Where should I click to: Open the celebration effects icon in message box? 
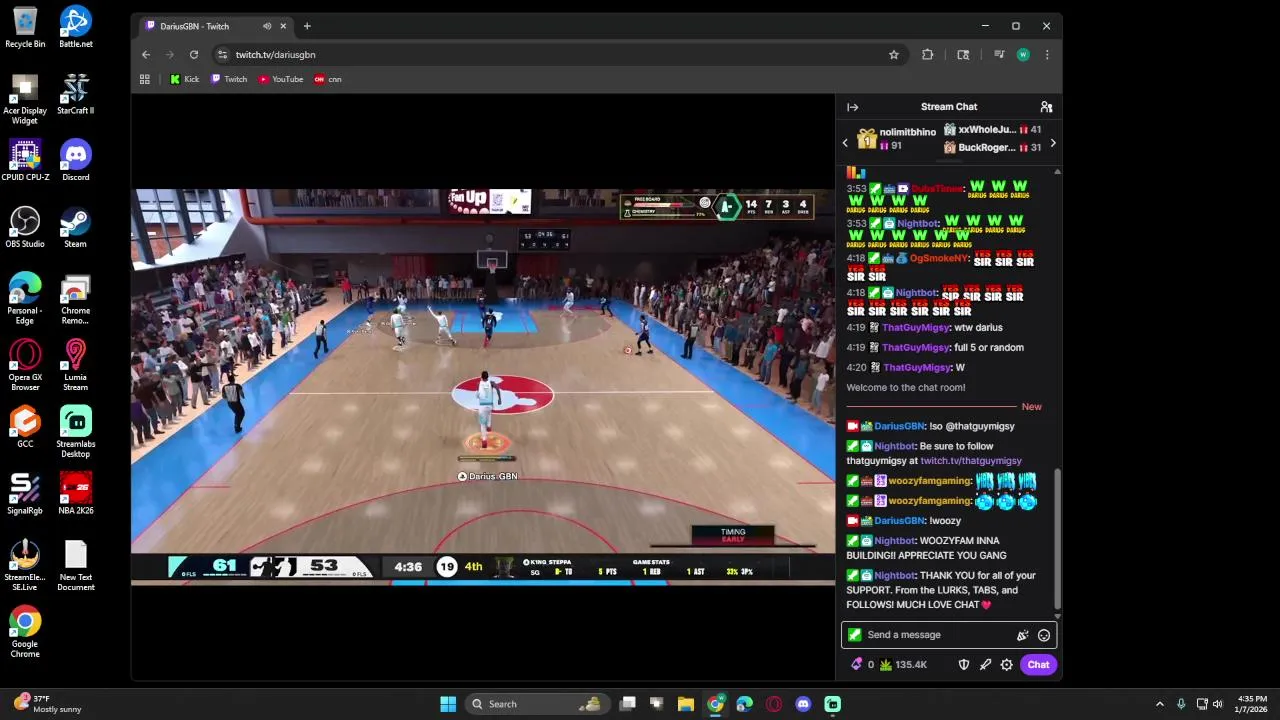point(1022,635)
